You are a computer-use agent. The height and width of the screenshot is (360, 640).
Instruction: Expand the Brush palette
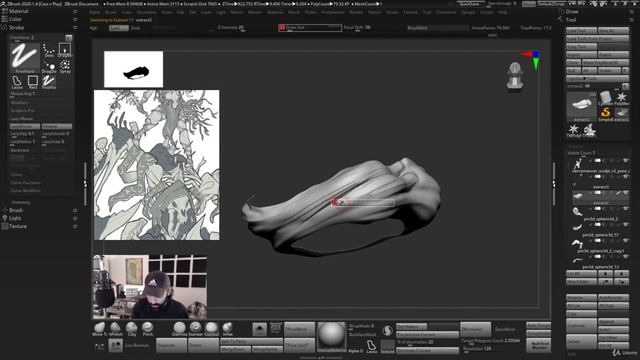point(16,210)
